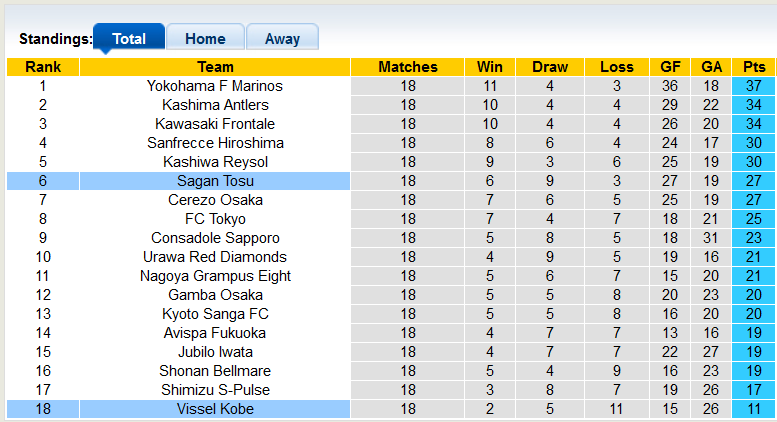The image size is (777, 422).
Task: Click Consadole Sapporo in the standings
Action: click(215, 238)
